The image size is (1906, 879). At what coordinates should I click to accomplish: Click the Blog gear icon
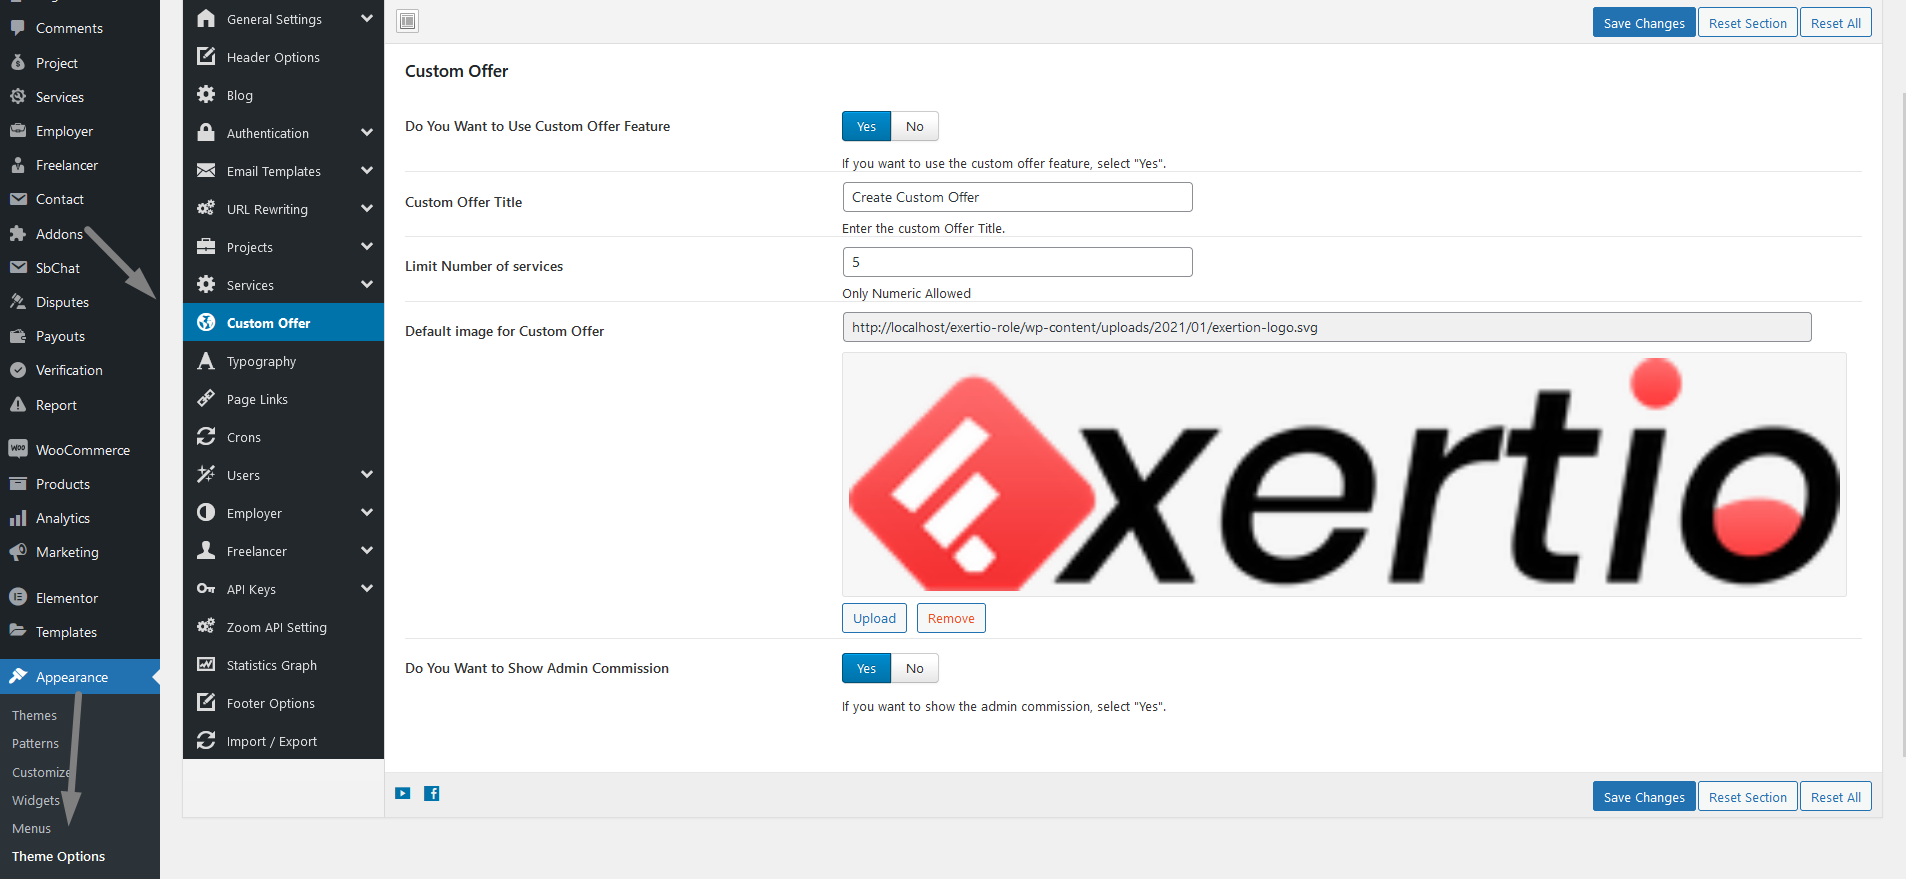pyautogui.click(x=206, y=94)
